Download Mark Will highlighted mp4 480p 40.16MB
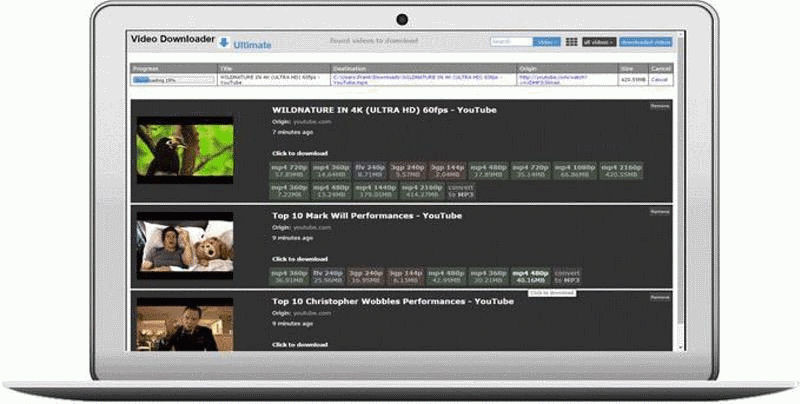Screen dimensions: 800x404 click(x=531, y=277)
